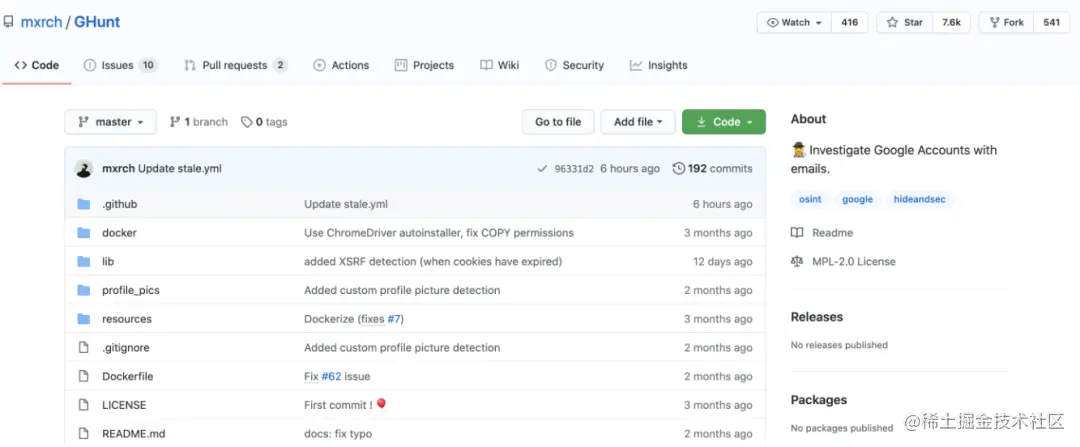Switch to the Pull requests tab
This screenshot has height=447, width=1080.
click(x=236, y=65)
